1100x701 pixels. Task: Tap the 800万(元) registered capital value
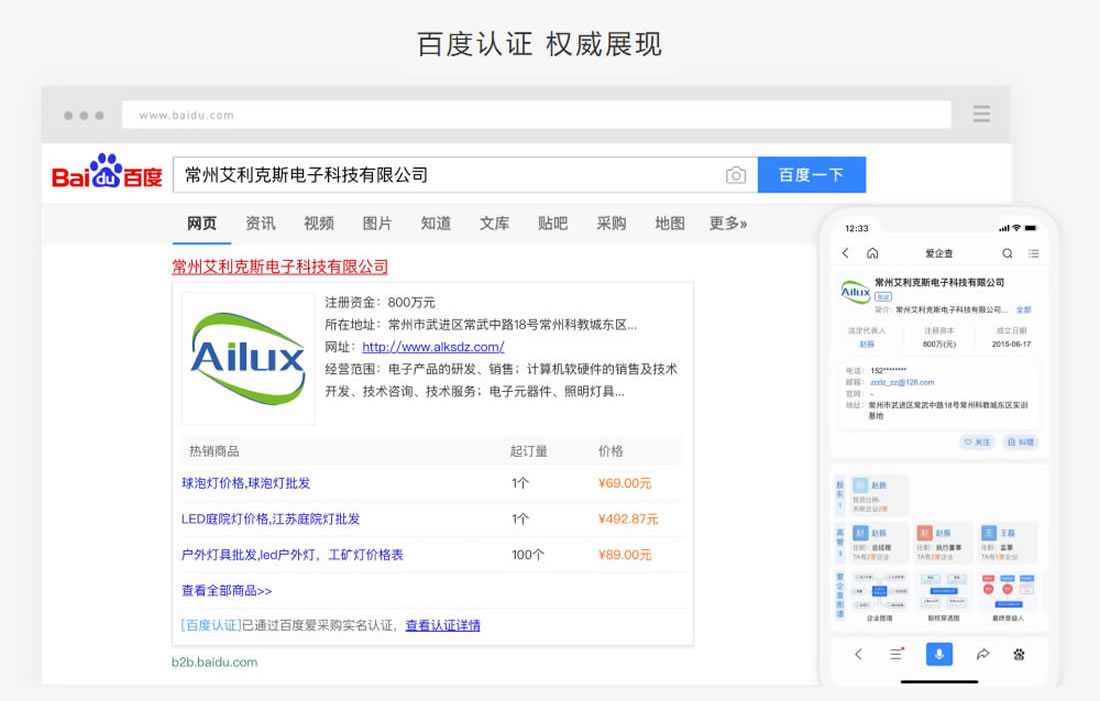[939, 344]
